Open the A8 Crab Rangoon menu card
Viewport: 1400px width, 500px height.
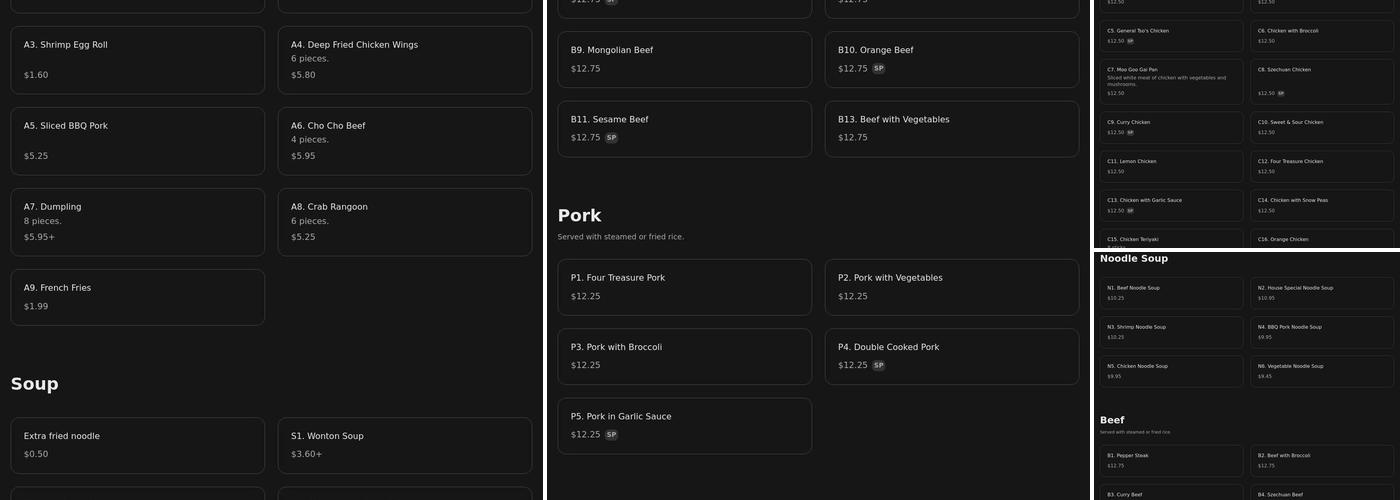coord(404,222)
